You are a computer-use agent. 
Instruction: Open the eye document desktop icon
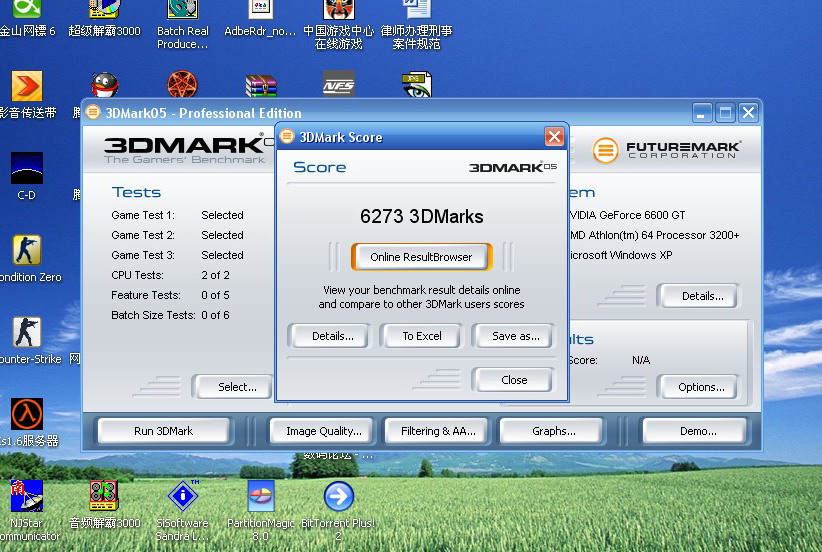tap(417, 85)
